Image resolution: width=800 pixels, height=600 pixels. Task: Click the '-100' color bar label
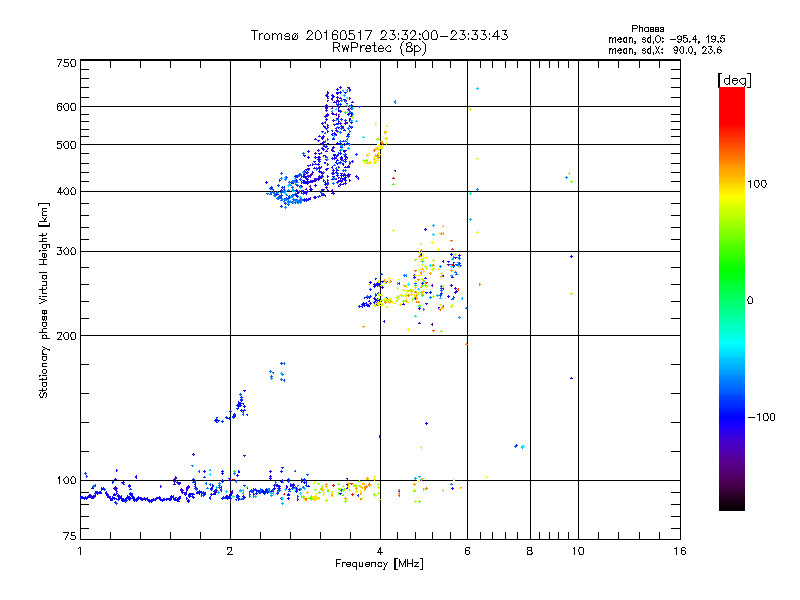click(761, 417)
